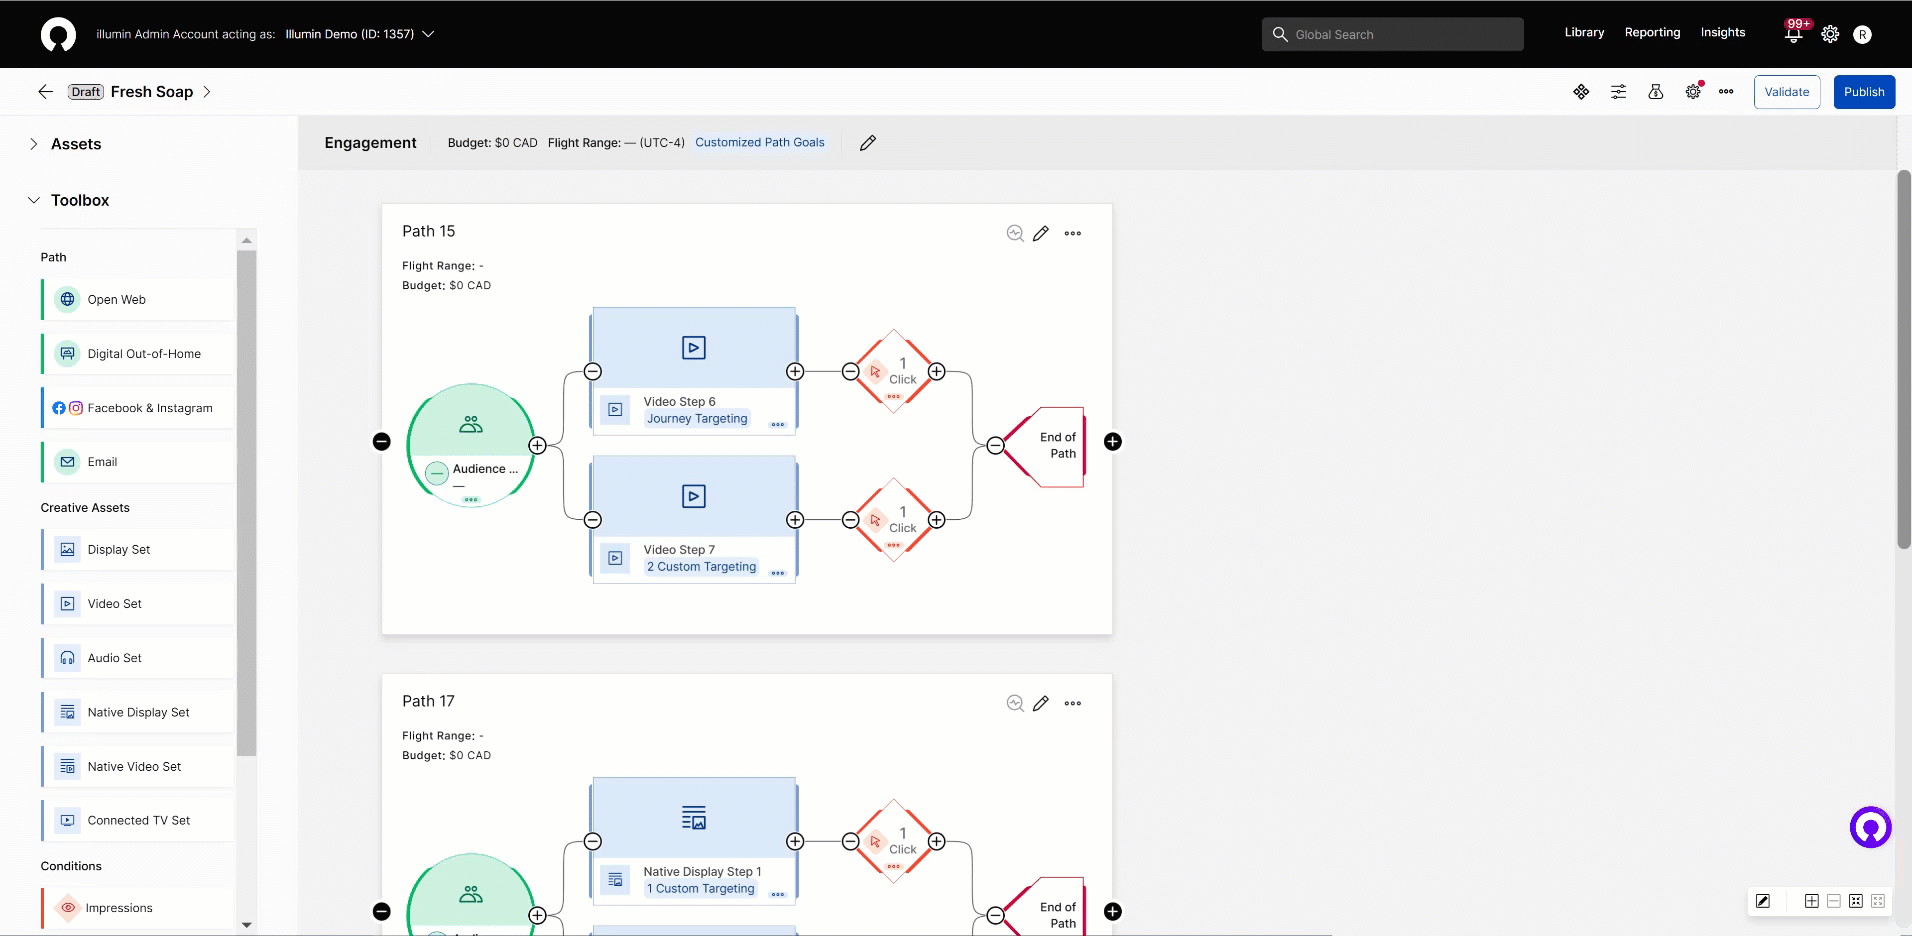Go to Insights in the top navigation
This screenshot has width=1912, height=936.
[x=1722, y=33]
